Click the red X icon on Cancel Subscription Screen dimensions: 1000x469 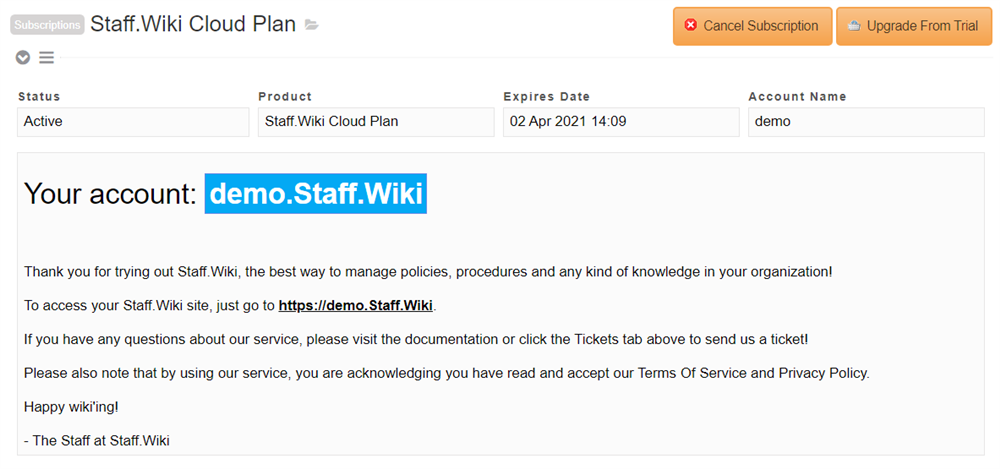pyautogui.click(x=691, y=26)
